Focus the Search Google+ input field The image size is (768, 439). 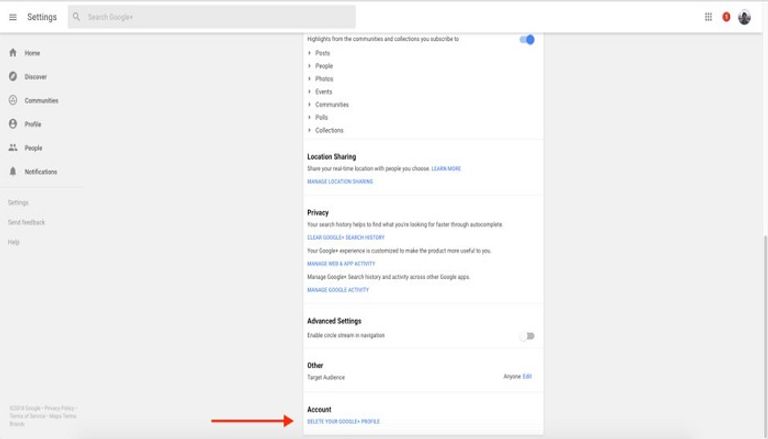tap(215, 17)
